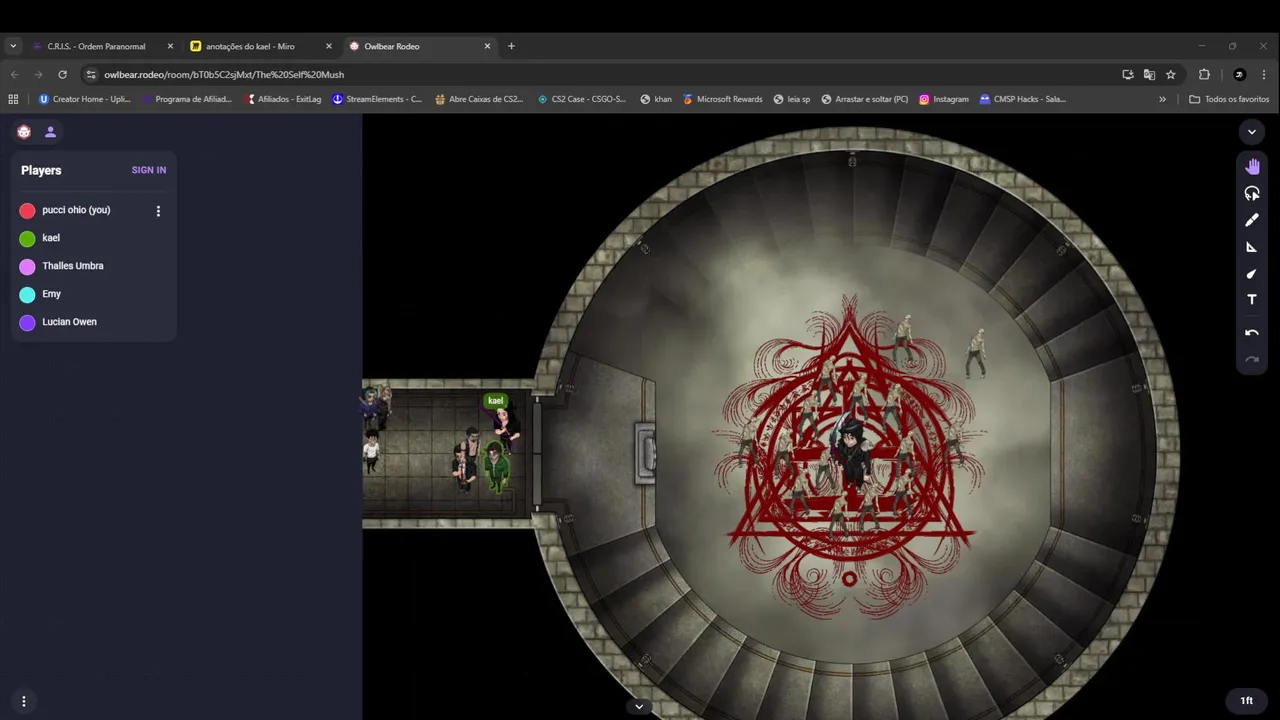The image size is (1280, 720).
Task: Select player name Lucian Owen
Action: [69, 322]
